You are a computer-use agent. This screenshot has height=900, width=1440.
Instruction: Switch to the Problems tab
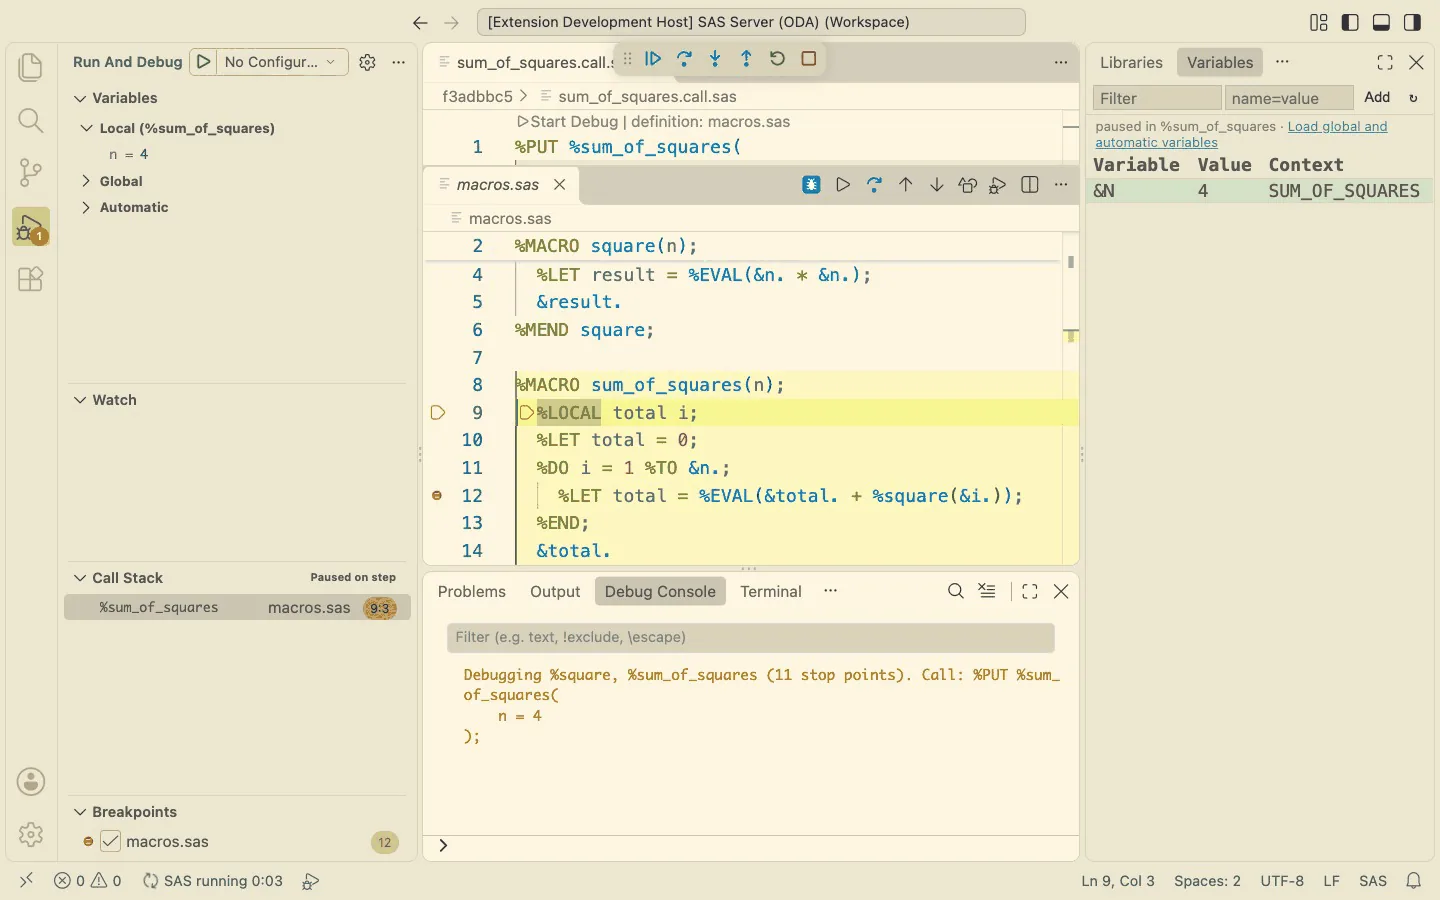click(x=471, y=591)
